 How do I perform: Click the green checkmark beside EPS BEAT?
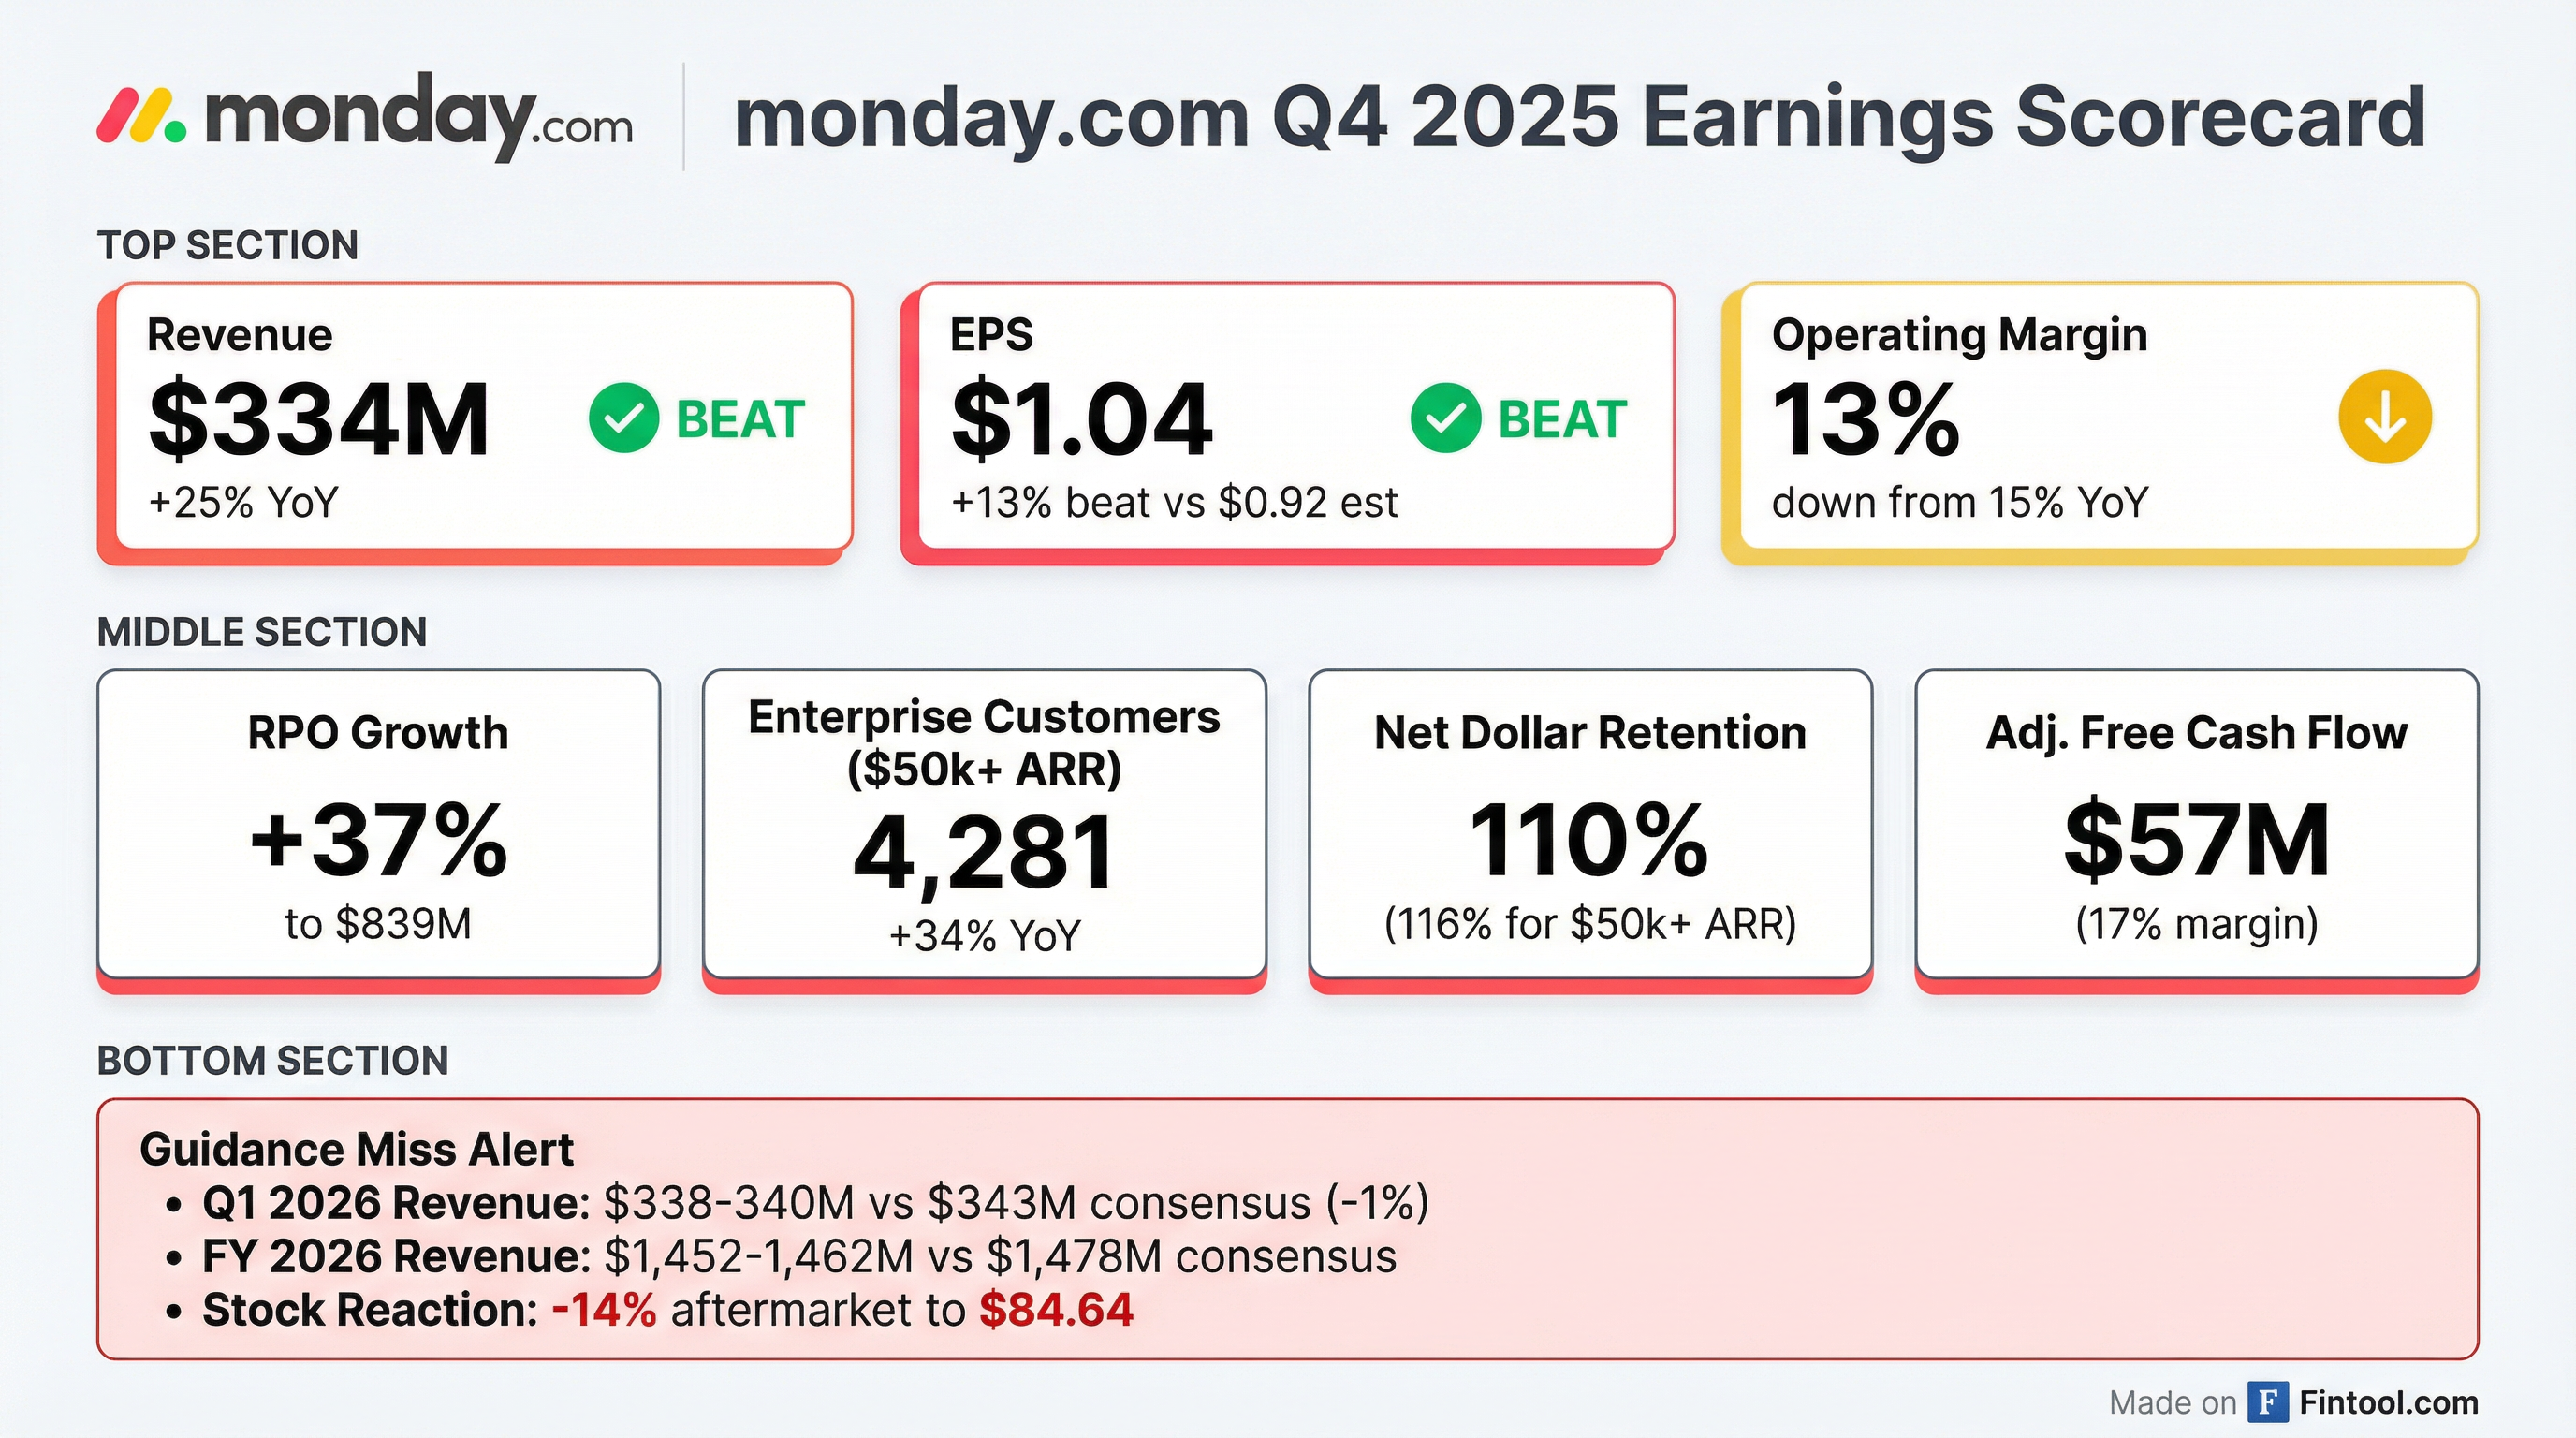(1445, 418)
